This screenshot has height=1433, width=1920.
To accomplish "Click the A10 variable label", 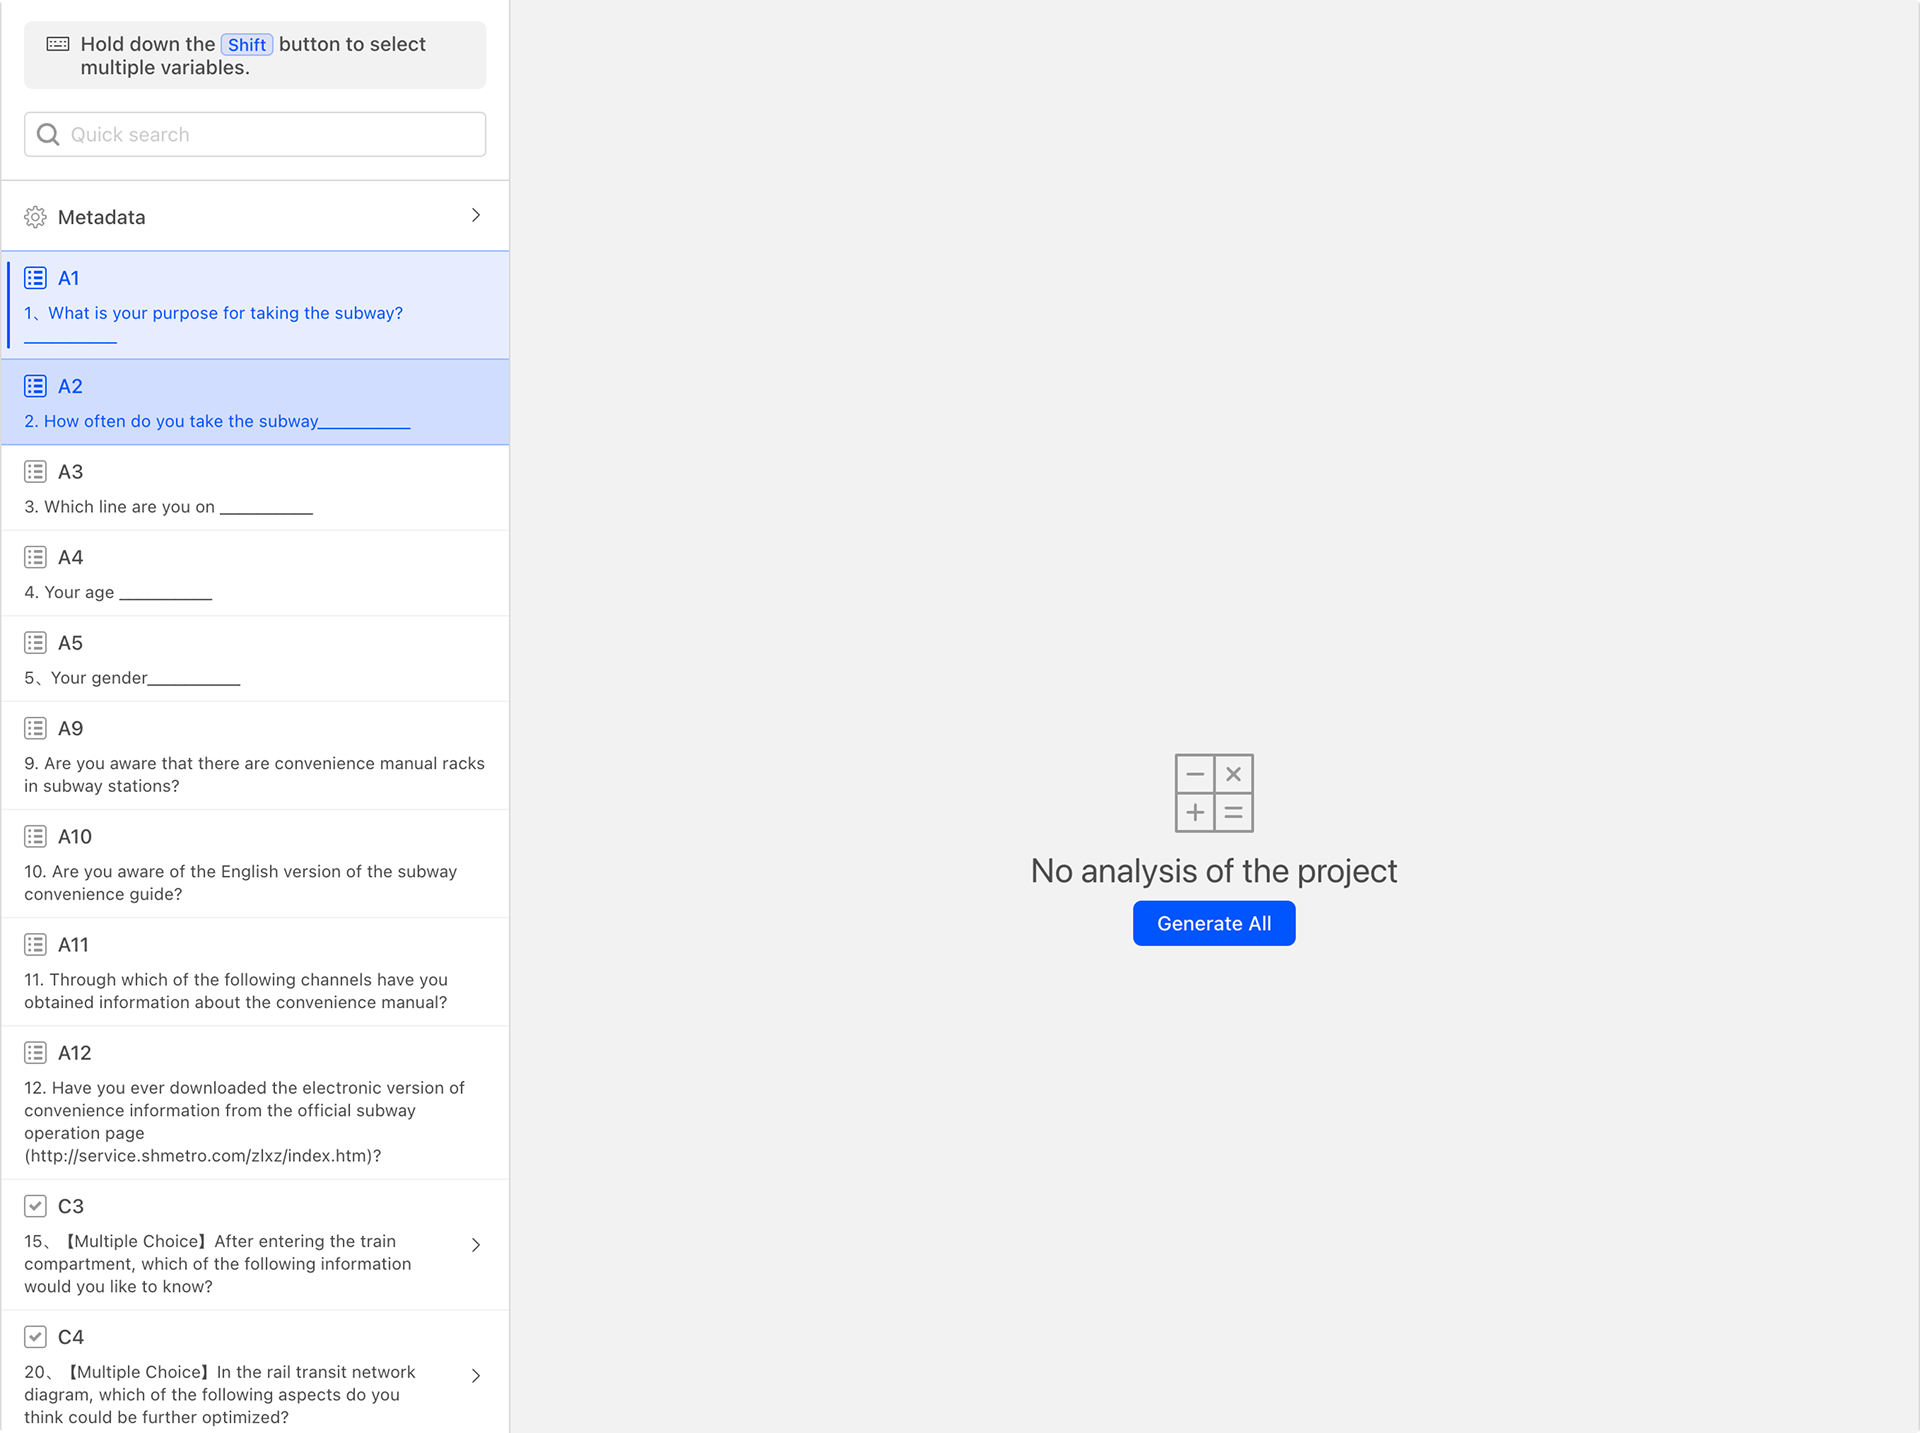I will coord(75,836).
